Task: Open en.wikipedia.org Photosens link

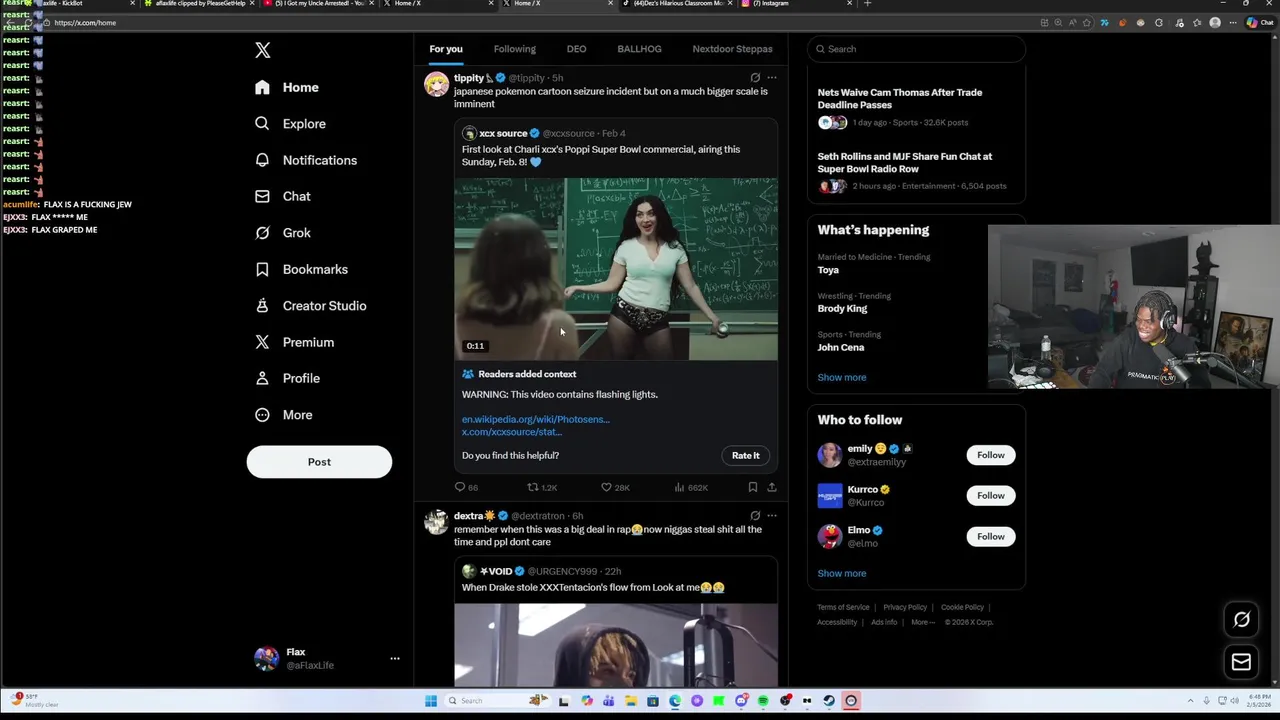Action: point(536,419)
